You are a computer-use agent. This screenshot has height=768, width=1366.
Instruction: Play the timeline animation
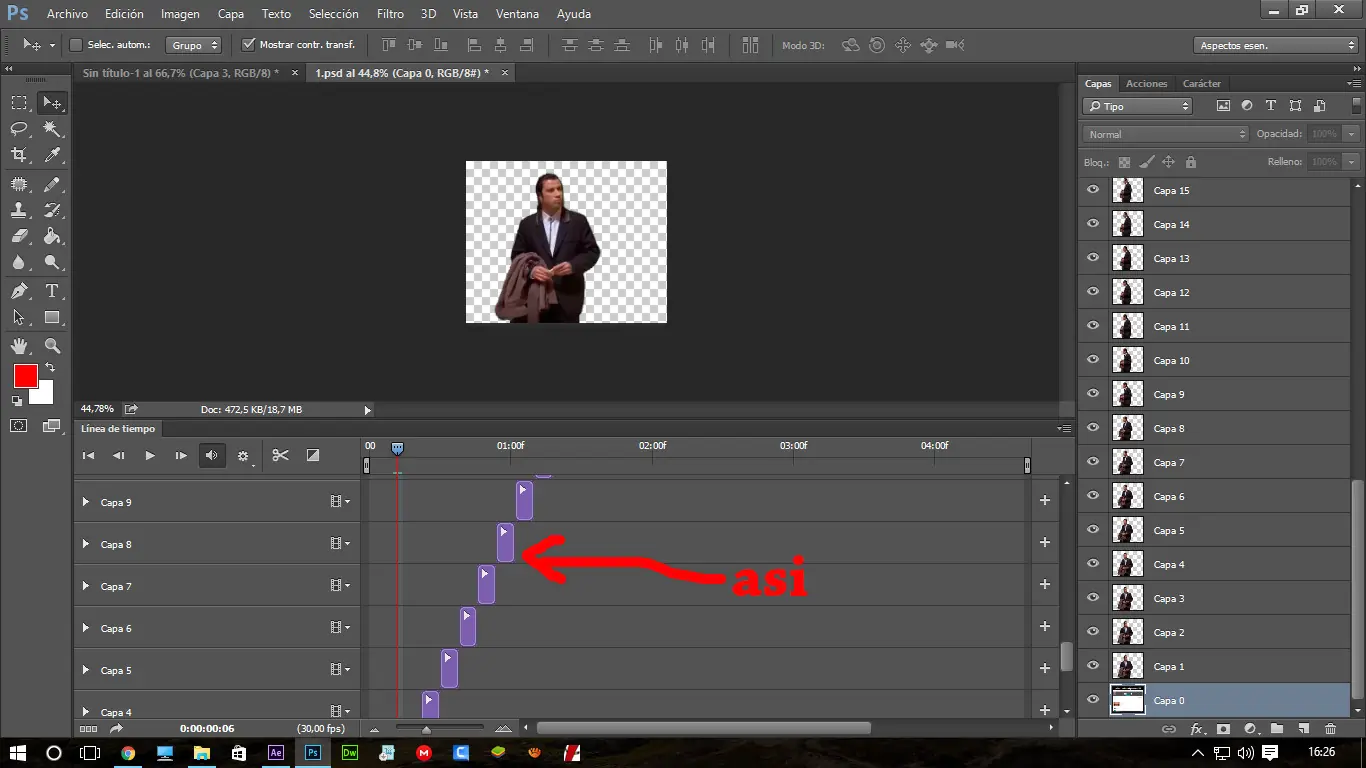(150, 455)
